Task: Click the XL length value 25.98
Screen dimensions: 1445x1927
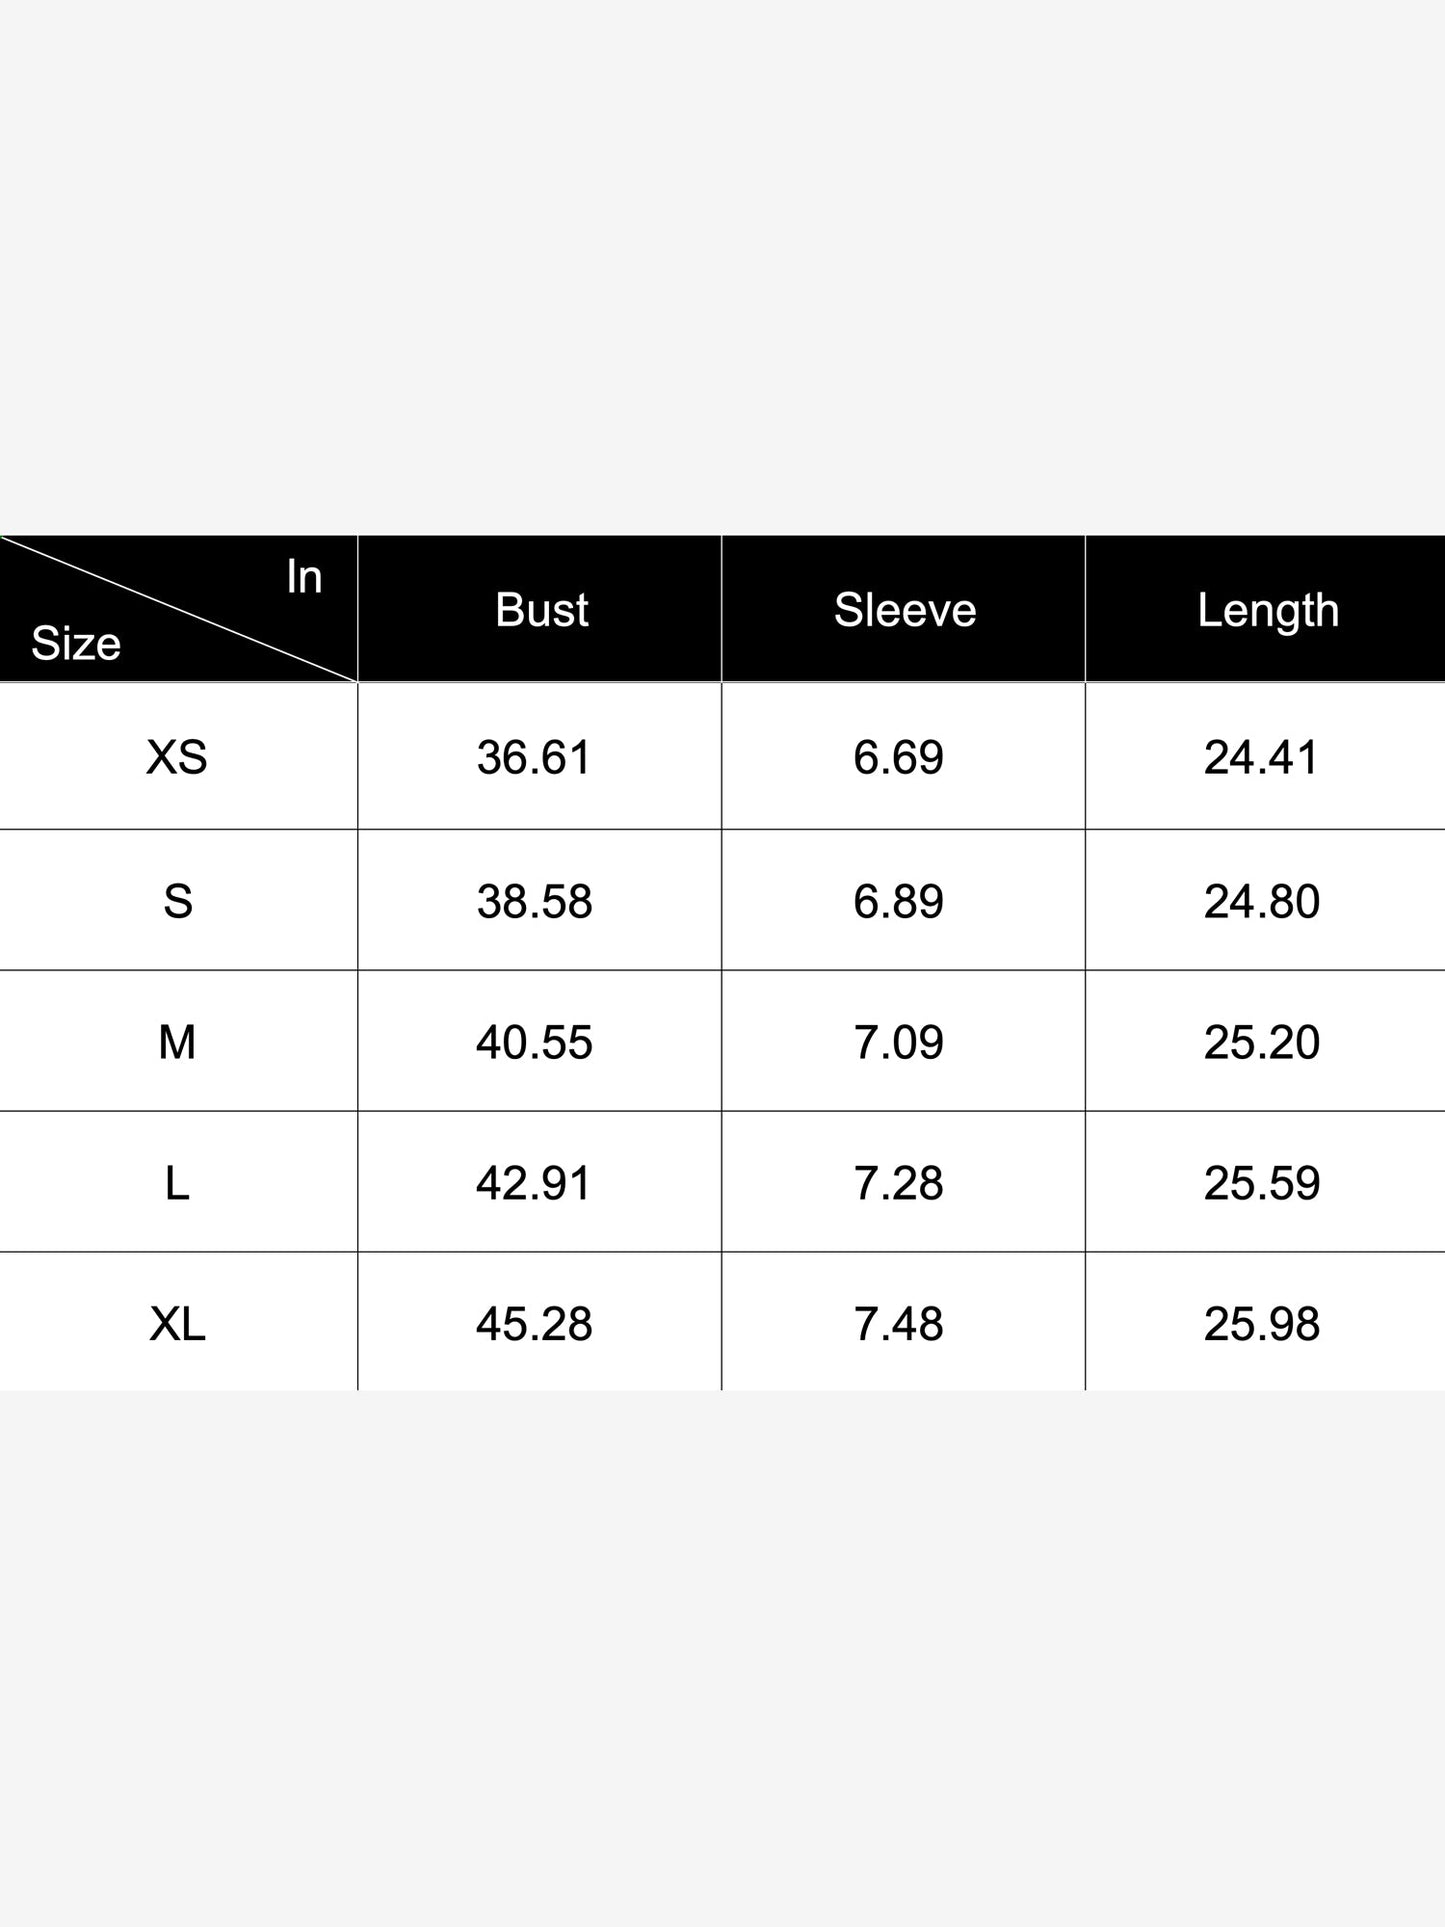Action: pos(1262,1324)
